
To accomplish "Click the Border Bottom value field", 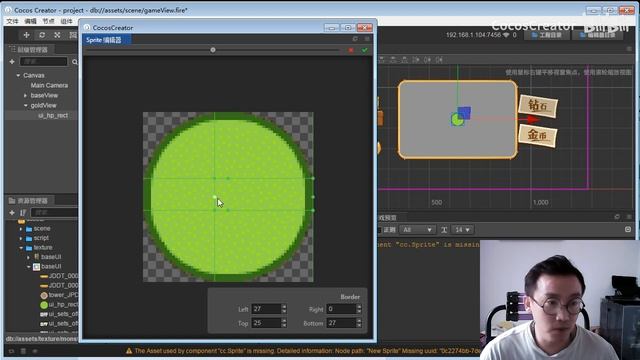I will (341, 323).
